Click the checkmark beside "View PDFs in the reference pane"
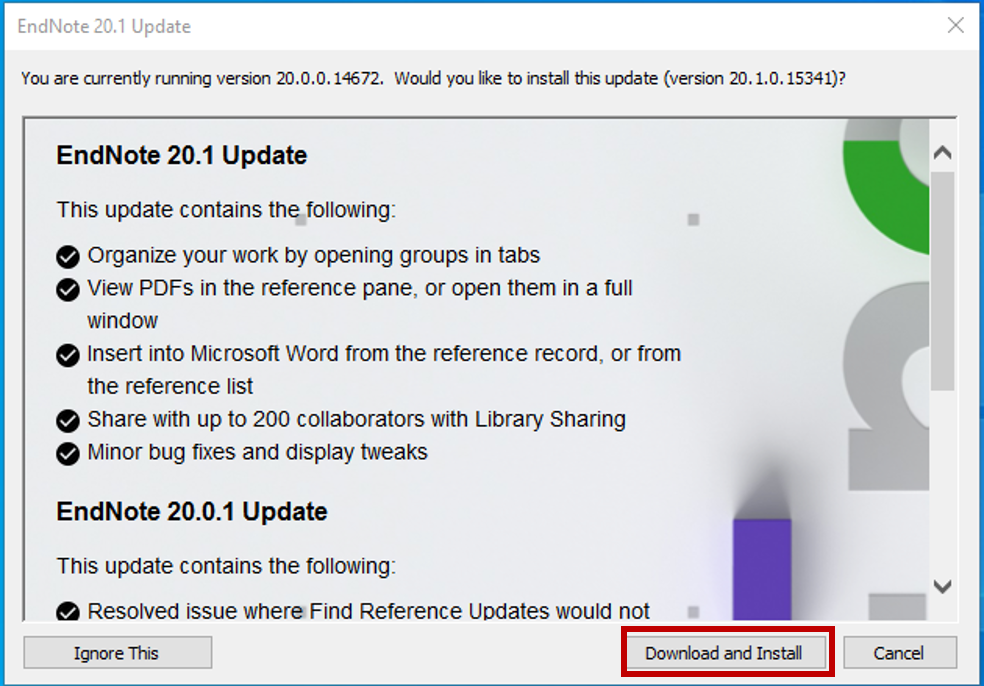The width and height of the screenshot is (984, 686). click(67, 288)
